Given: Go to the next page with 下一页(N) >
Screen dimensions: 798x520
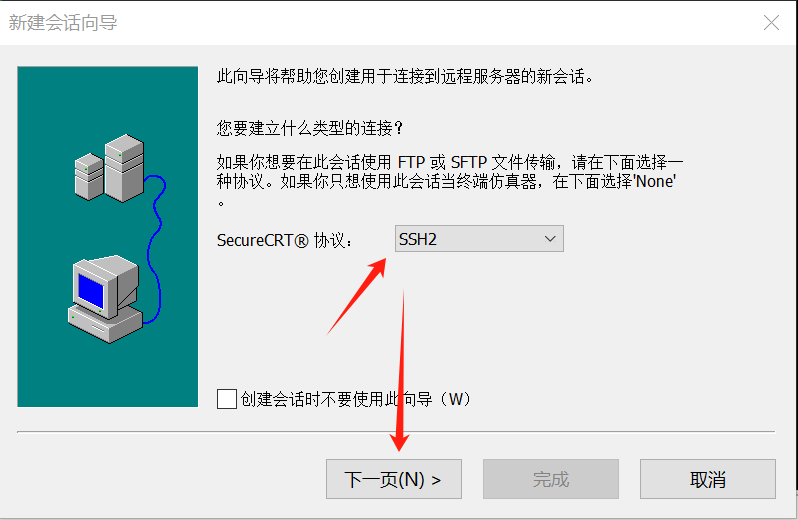Looking at the screenshot, I should (x=393, y=479).
